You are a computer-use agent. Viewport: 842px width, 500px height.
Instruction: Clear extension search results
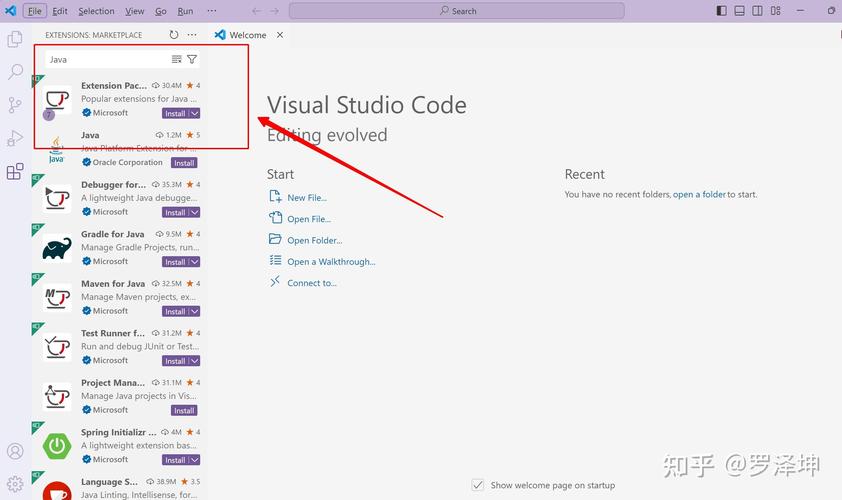pyautogui.click(x=177, y=59)
